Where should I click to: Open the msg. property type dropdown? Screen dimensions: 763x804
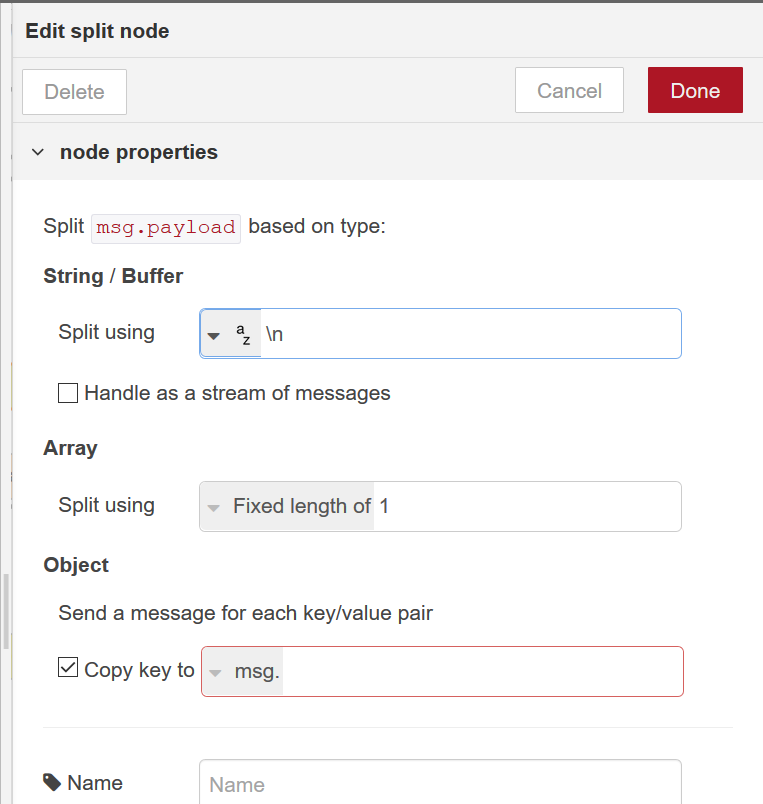[243, 672]
